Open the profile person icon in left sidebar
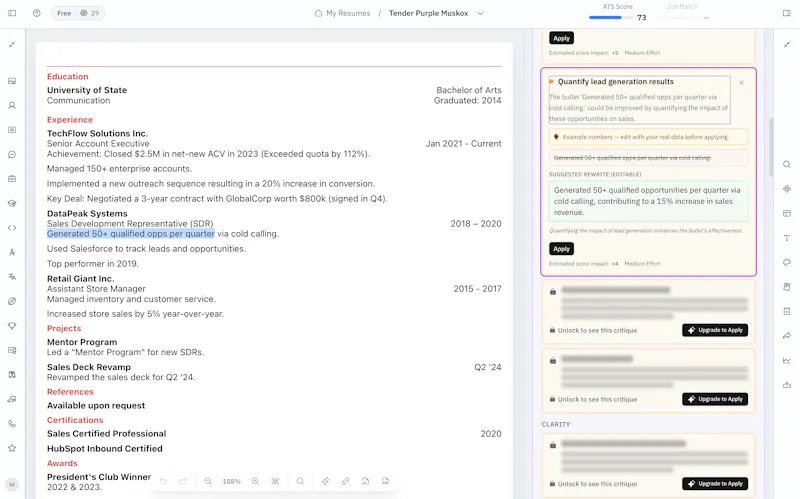800x499 pixels. point(12,105)
